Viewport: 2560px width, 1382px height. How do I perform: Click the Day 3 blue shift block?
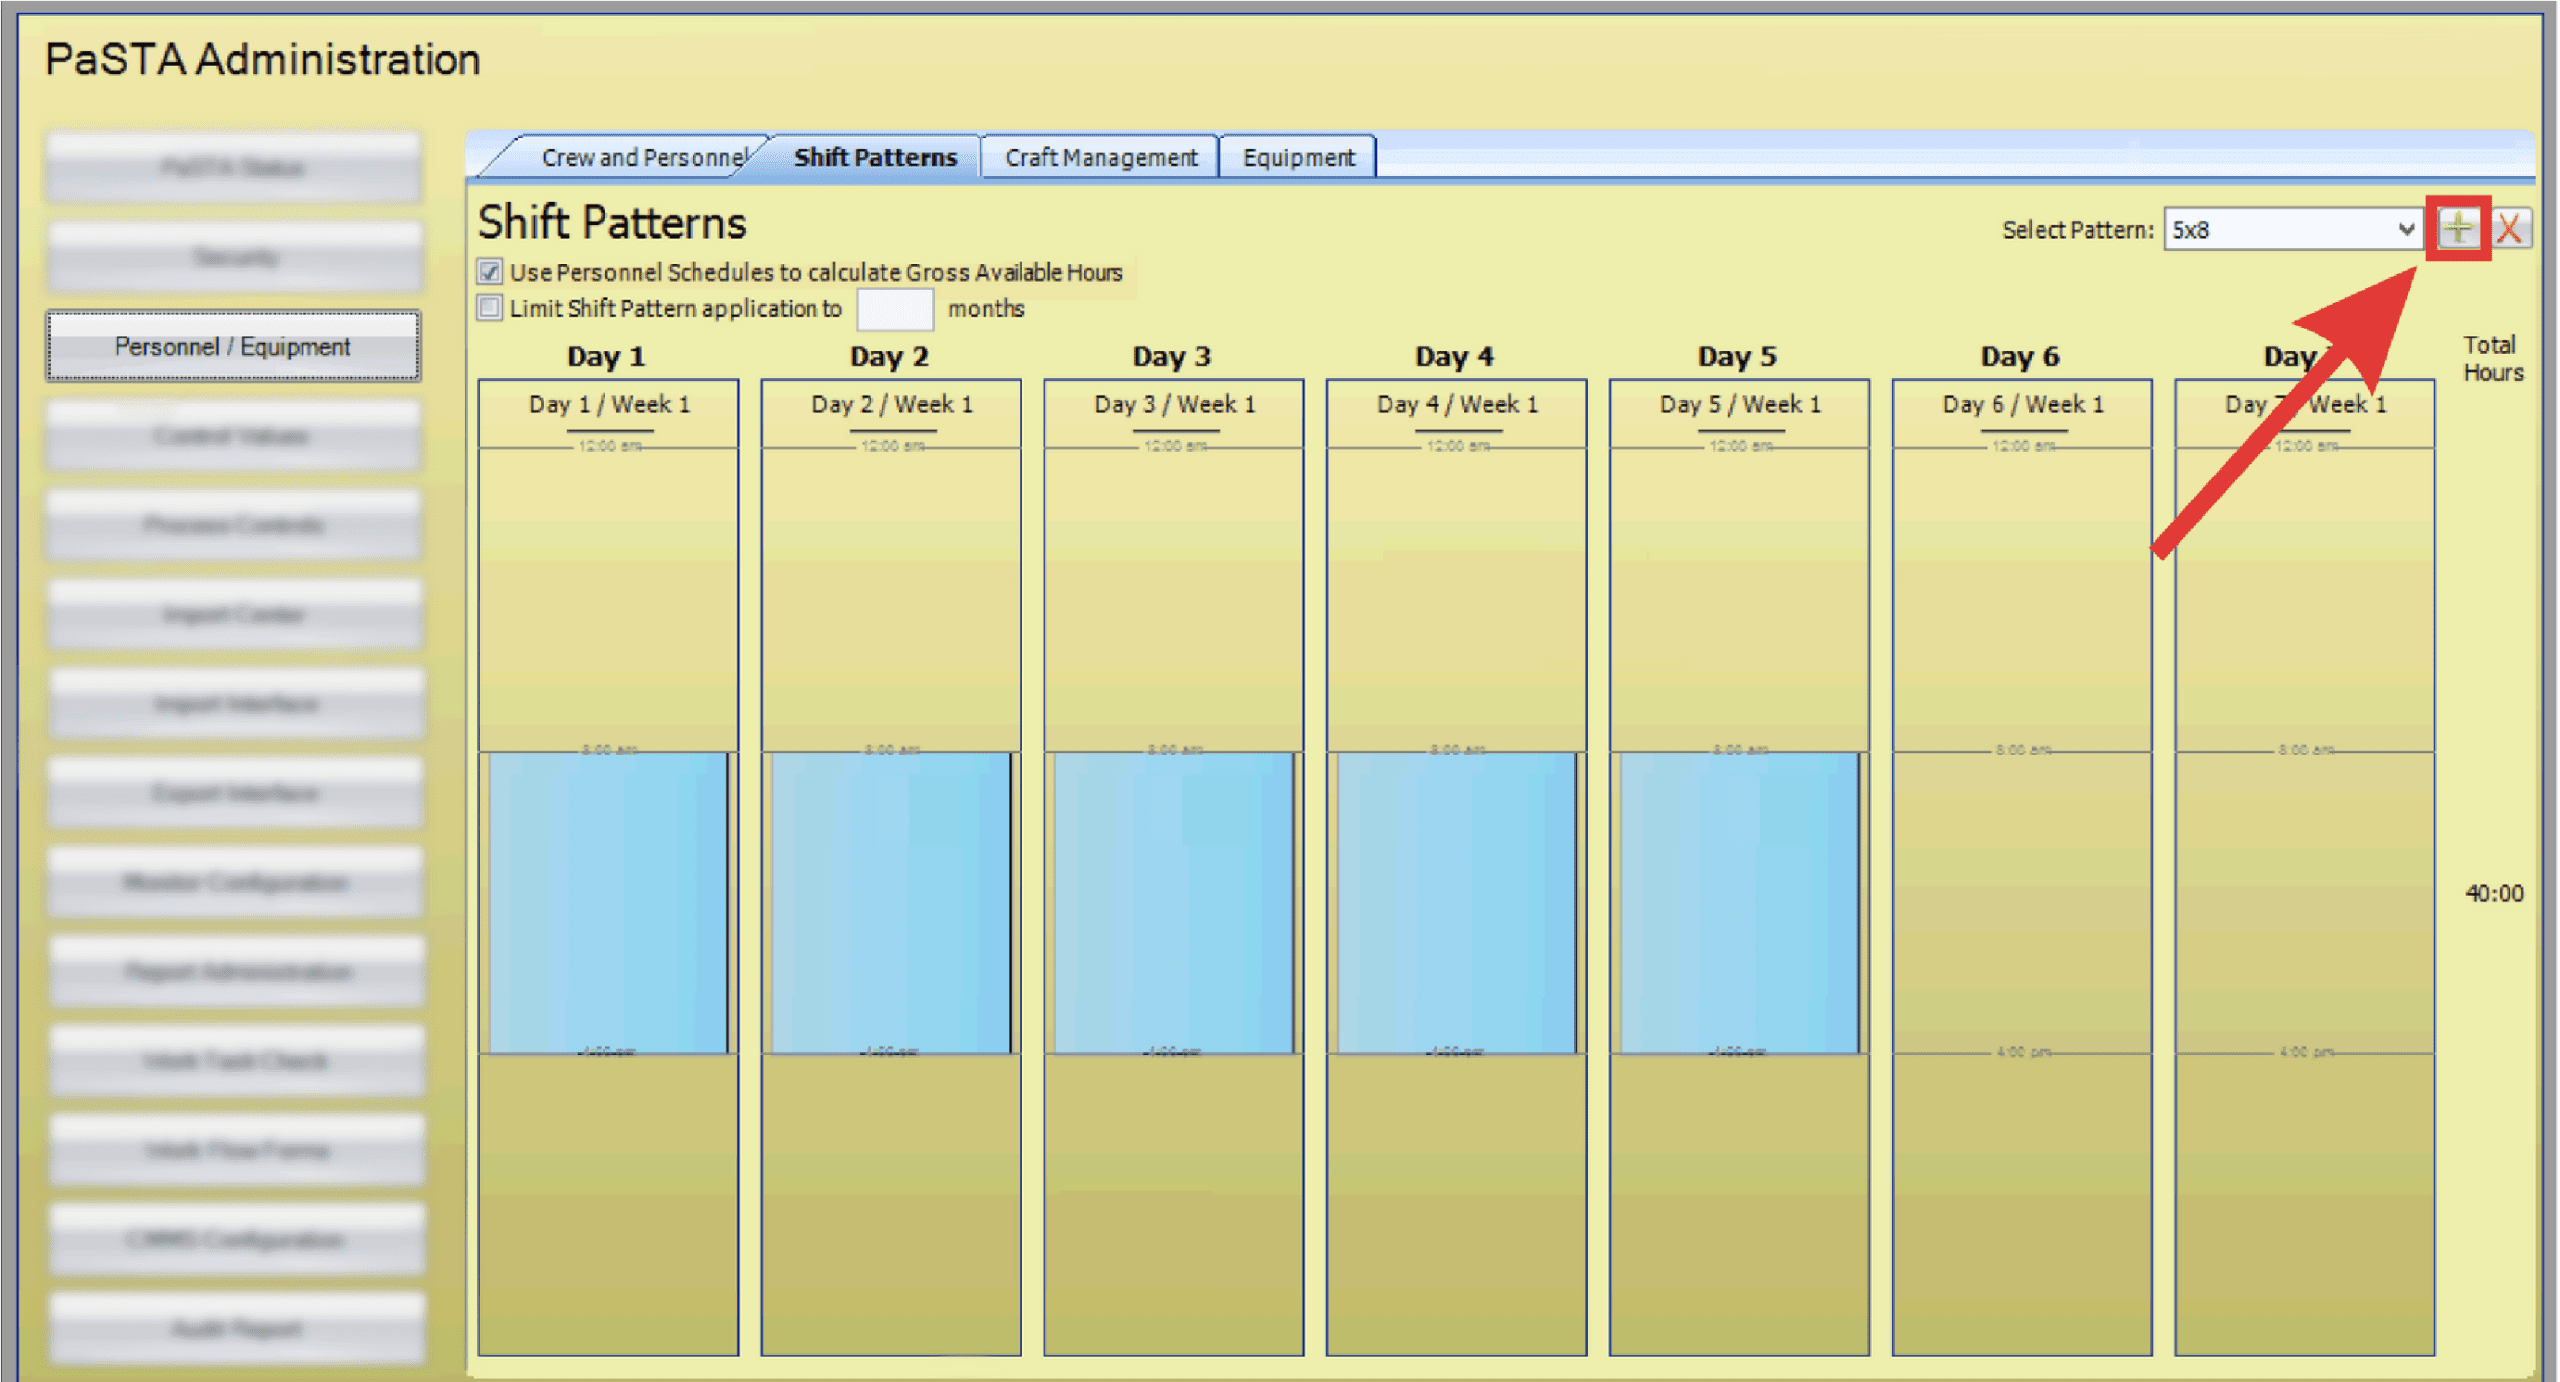tap(1173, 902)
